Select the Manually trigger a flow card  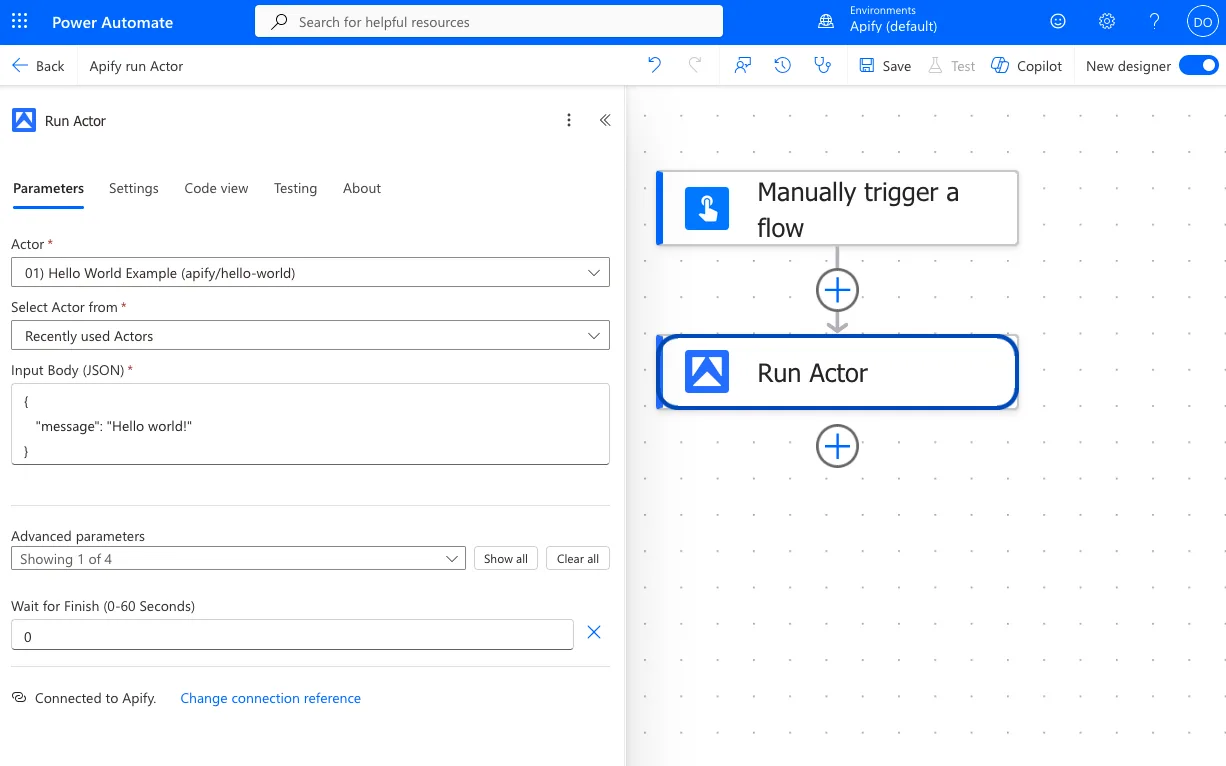coord(837,208)
